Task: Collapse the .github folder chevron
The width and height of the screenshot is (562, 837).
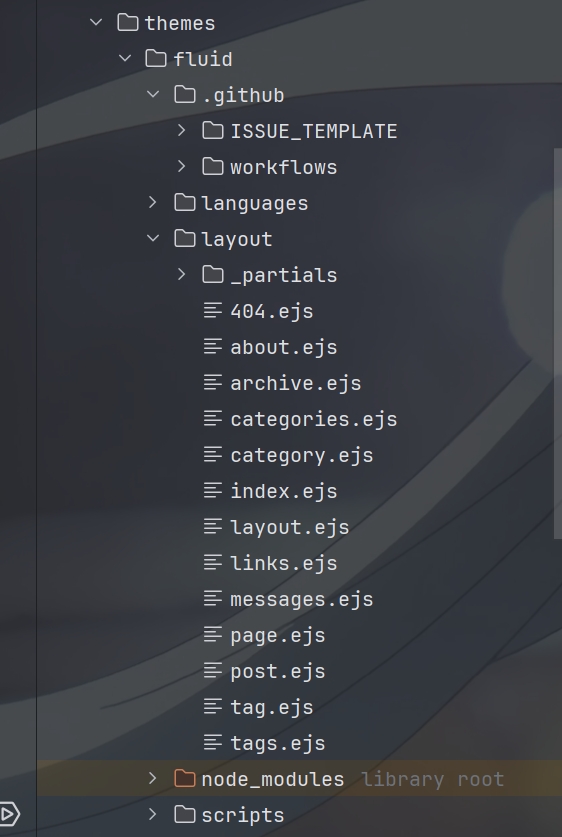Action: click(x=153, y=94)
